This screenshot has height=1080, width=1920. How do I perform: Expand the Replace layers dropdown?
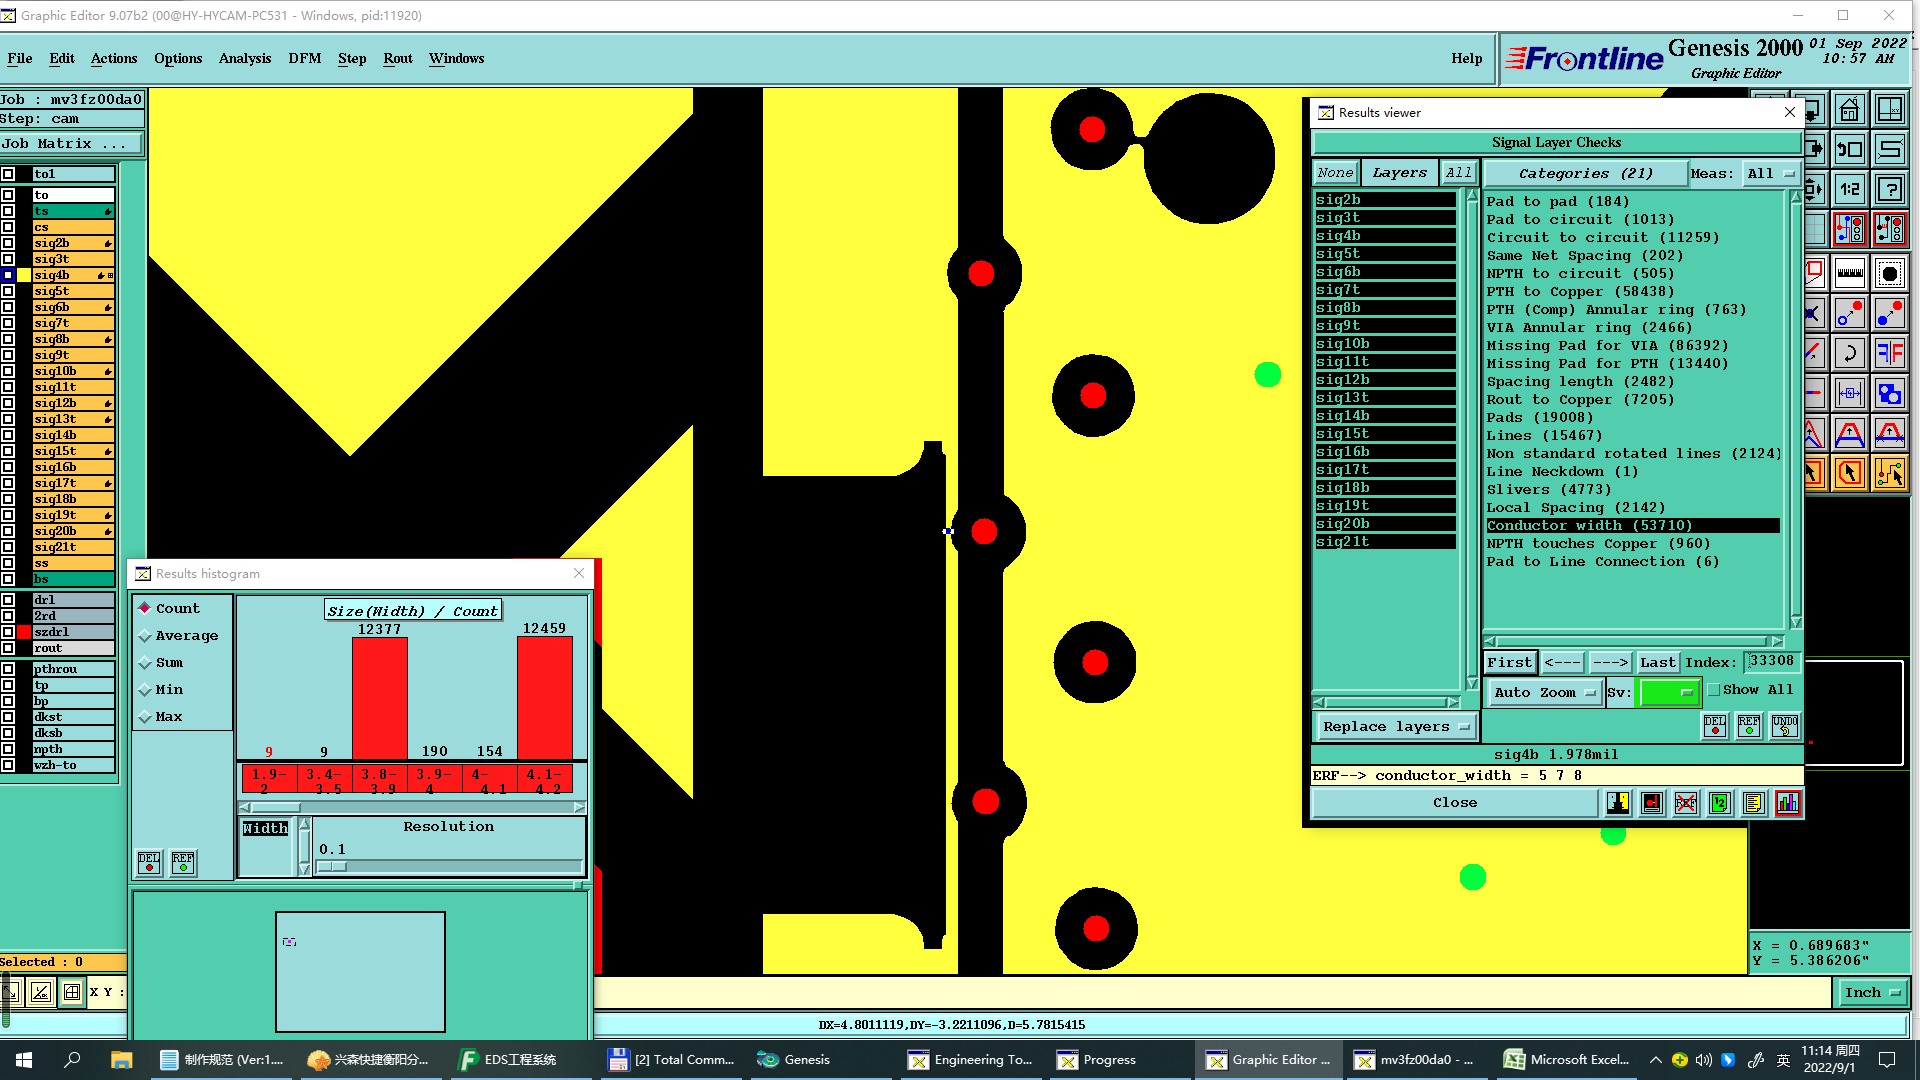point(1395,727)
